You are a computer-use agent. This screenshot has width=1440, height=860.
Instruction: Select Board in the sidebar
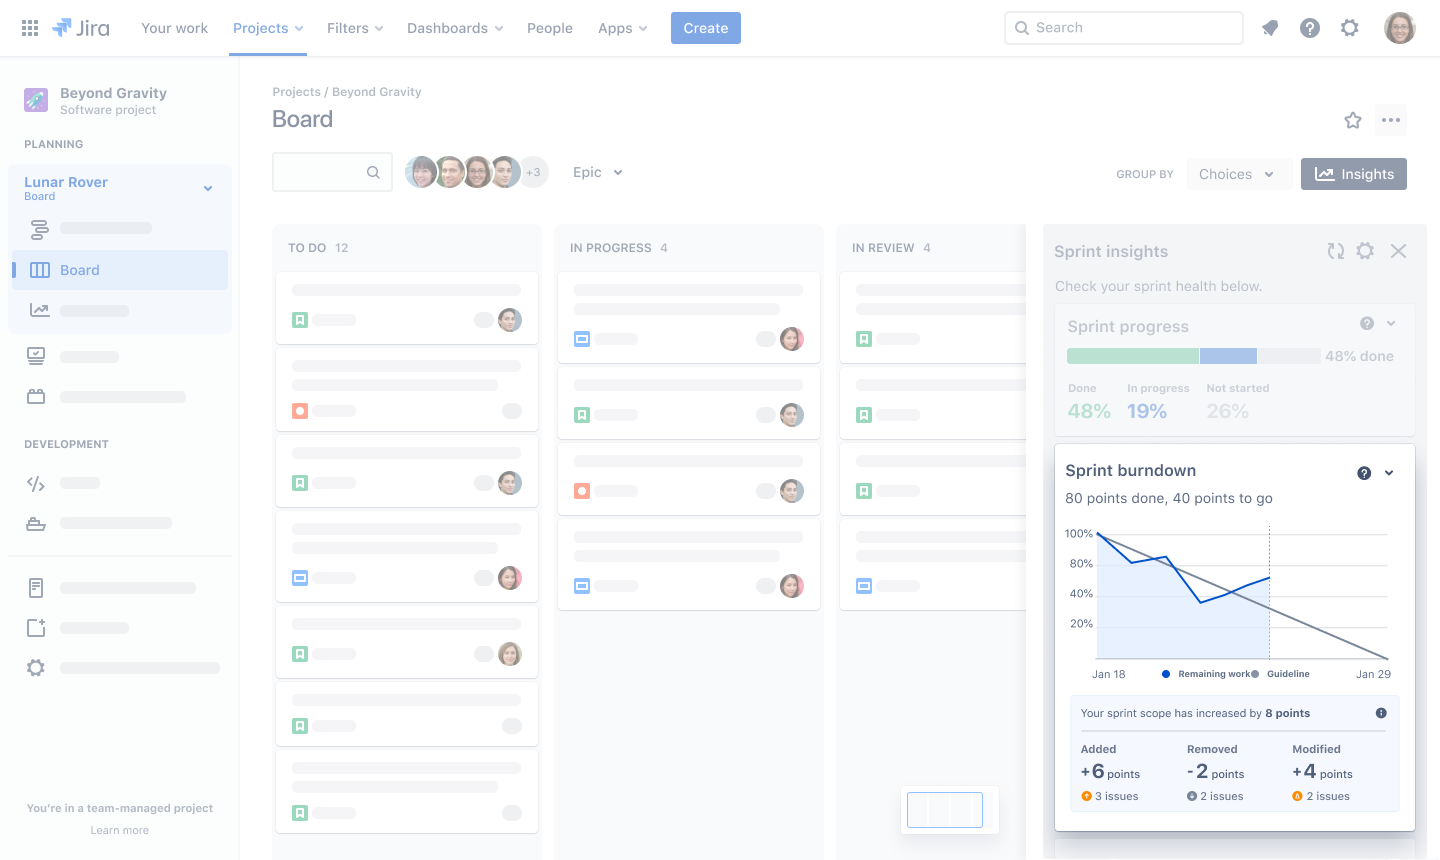120,270
